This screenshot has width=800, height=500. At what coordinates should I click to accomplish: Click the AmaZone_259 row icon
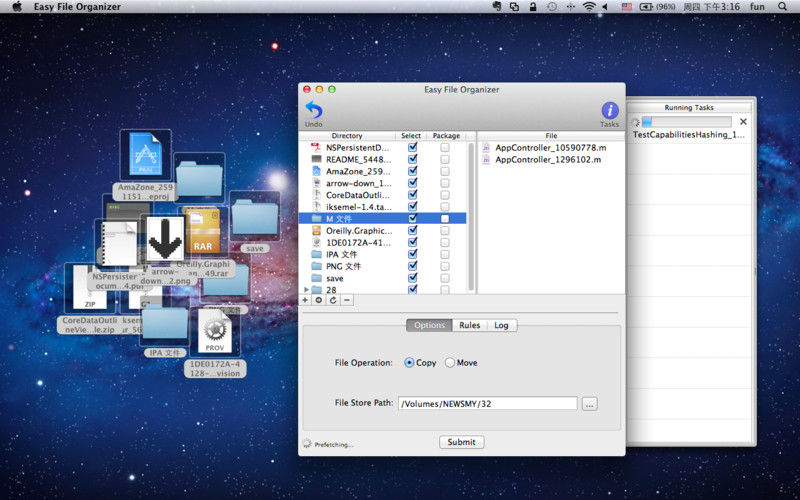point(316,171)
